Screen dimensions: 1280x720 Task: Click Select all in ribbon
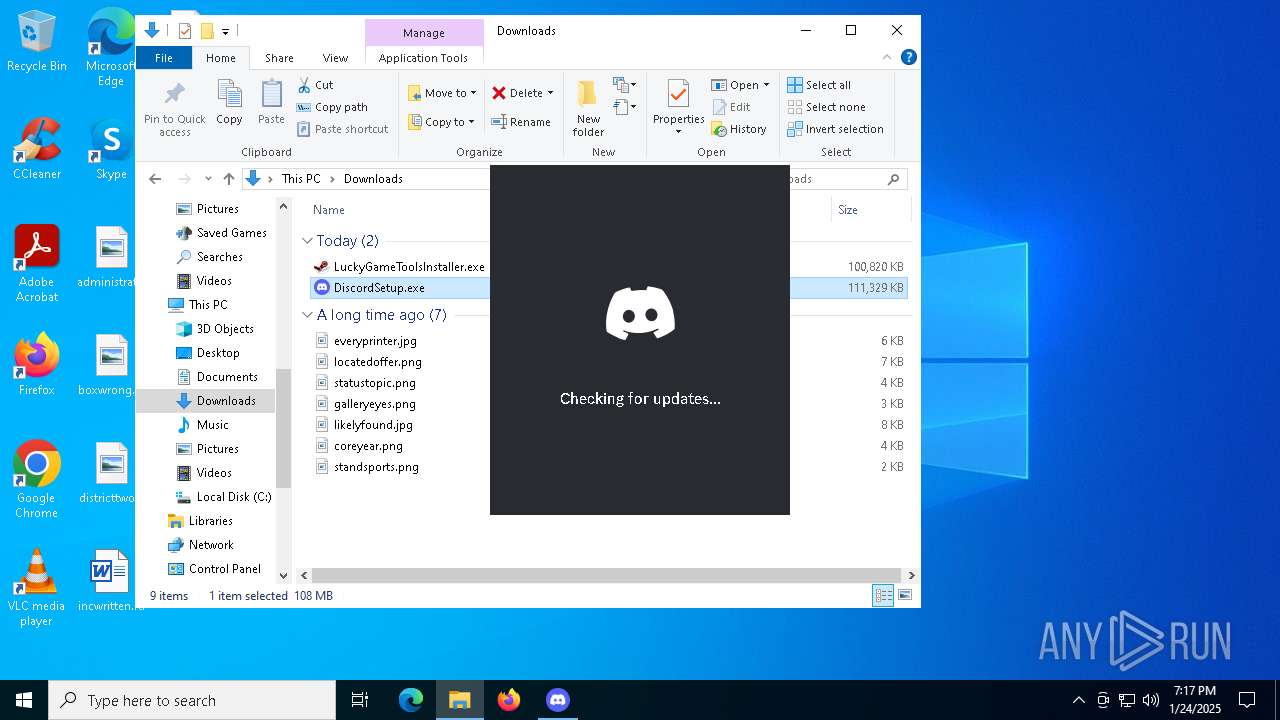[819, 85]
